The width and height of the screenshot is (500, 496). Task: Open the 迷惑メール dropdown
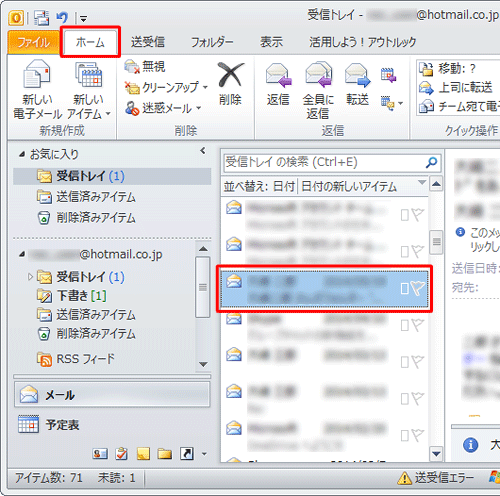(163, 108)
